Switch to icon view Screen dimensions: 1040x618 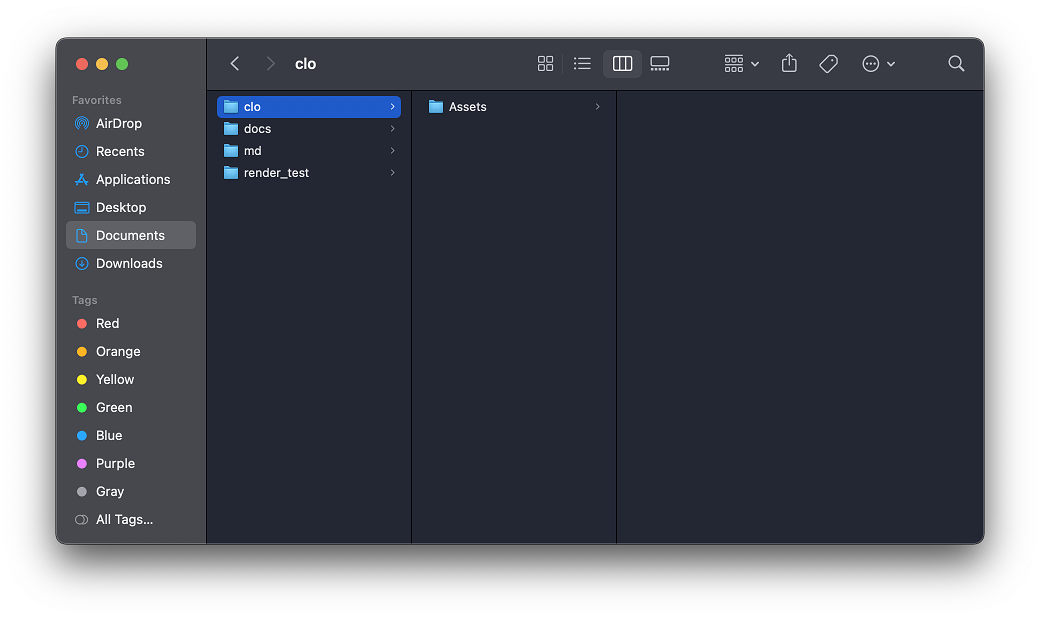(545, 63)
